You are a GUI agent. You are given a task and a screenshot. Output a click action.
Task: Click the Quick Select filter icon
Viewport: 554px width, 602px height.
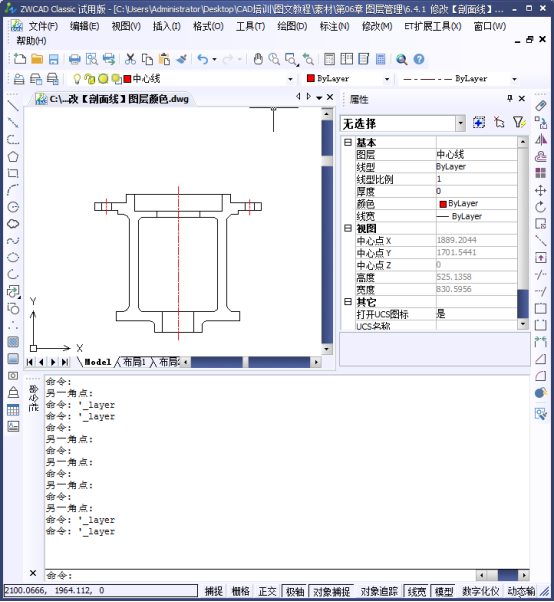[519, 122]
